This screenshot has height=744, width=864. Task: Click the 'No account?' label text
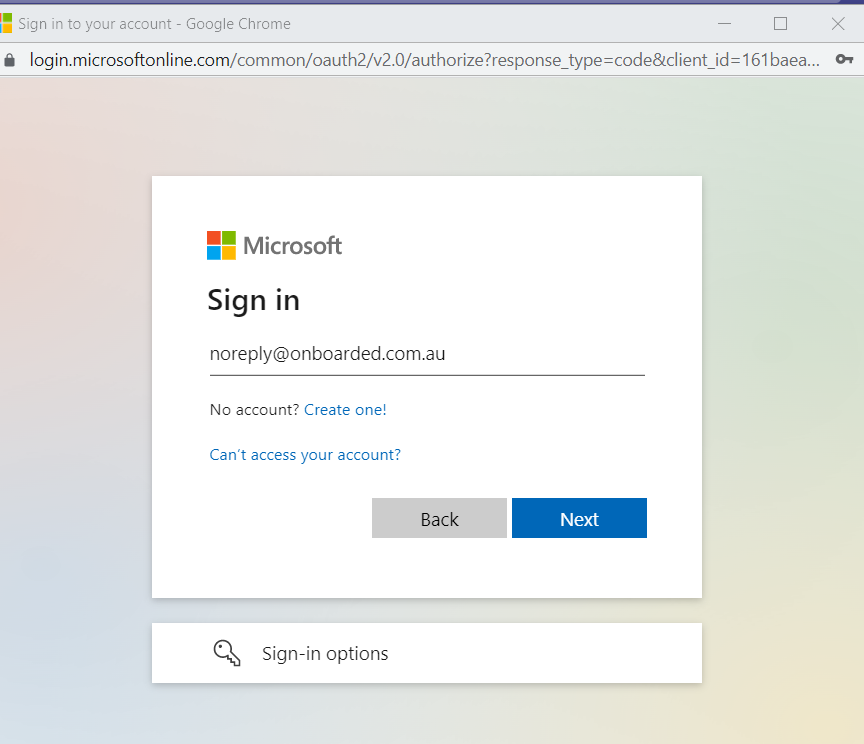click(254, 410)
